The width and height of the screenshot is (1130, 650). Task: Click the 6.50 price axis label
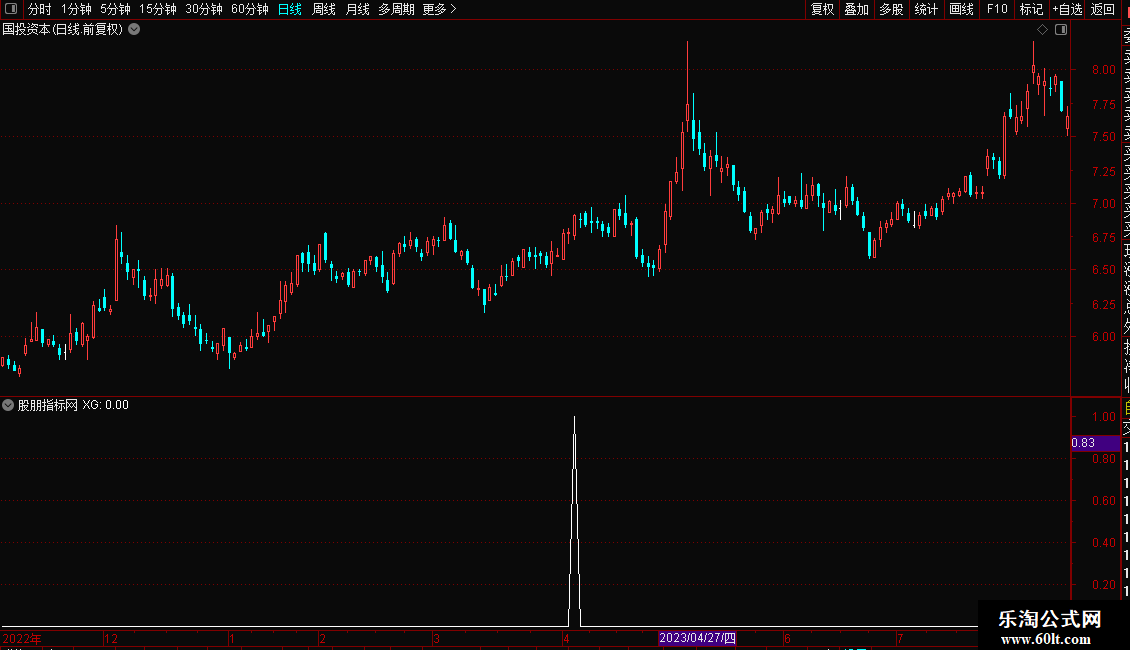point(1103,270)
